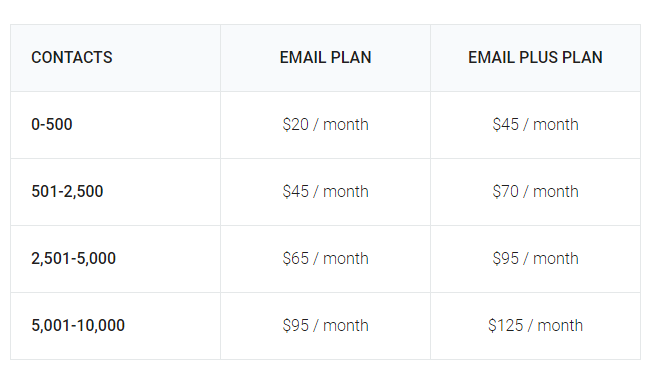Select the 501-2,500 contacts row label
This screenshot has width=661, height=391.
[67, 191]
